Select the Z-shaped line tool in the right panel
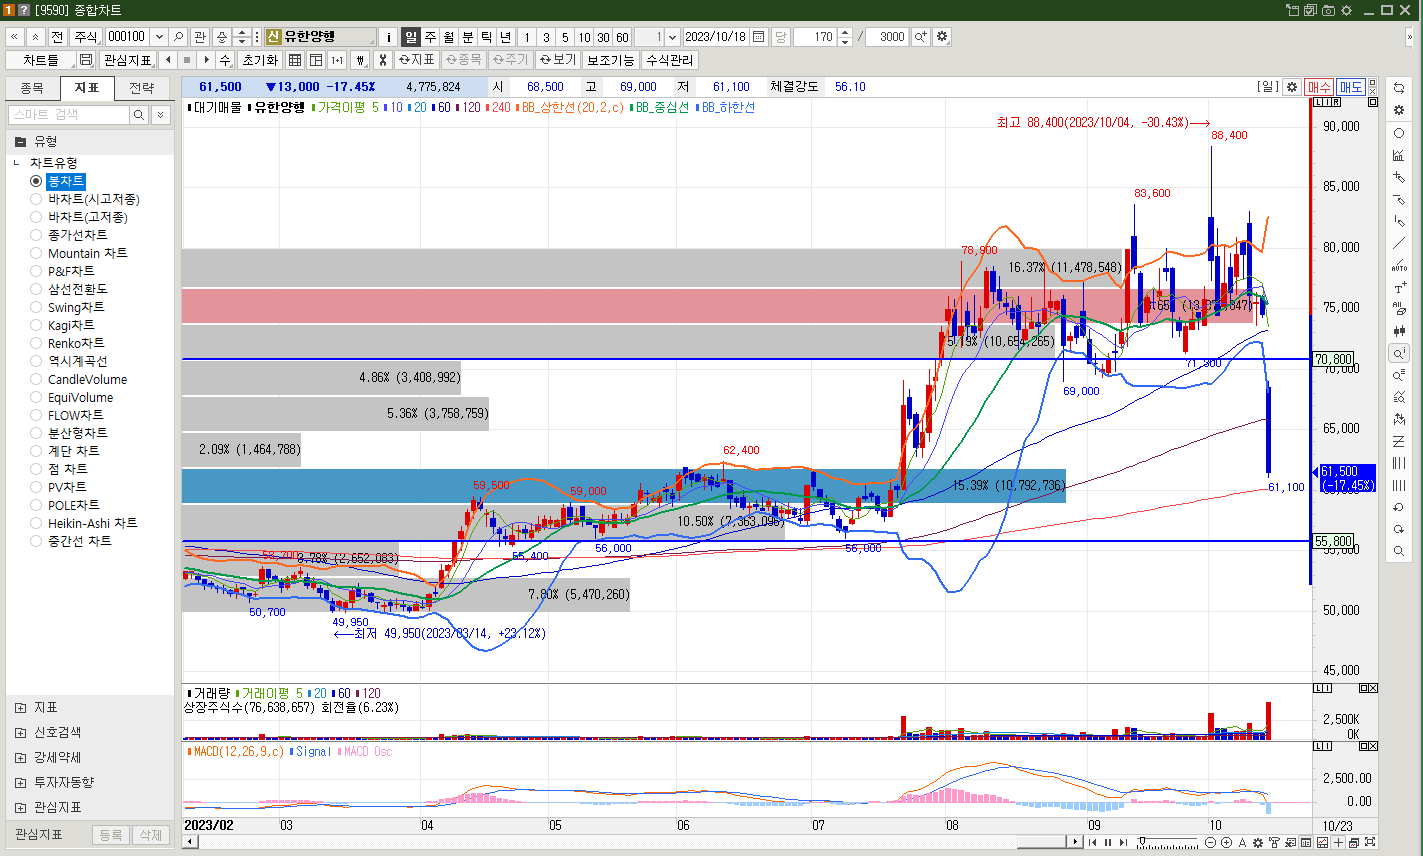Image resolution: width=1423 pixels, height=856 pixels. tap(1399, 441)
